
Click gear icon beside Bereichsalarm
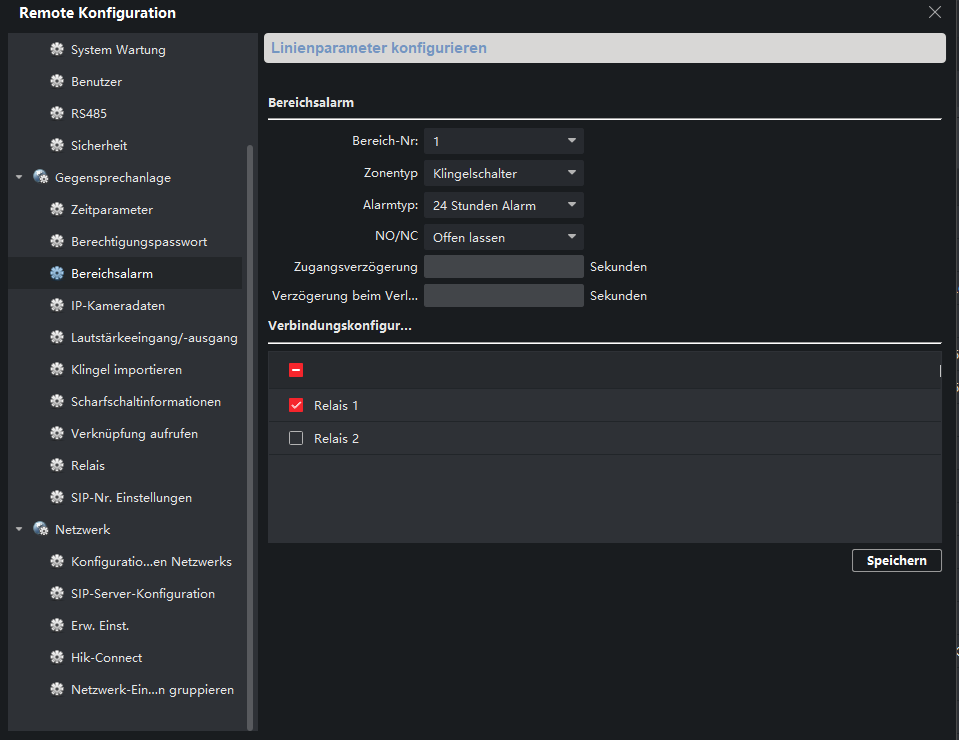click(x=57, y=273)
